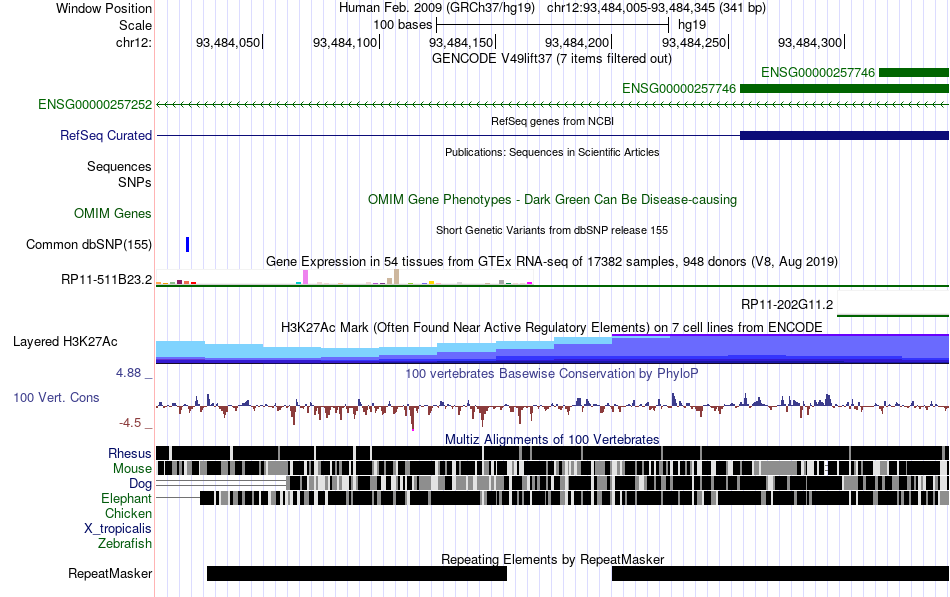Click the RefSeq Curated exon block
This screenshot has height=597, width=950.
click(x=845, y=135)
